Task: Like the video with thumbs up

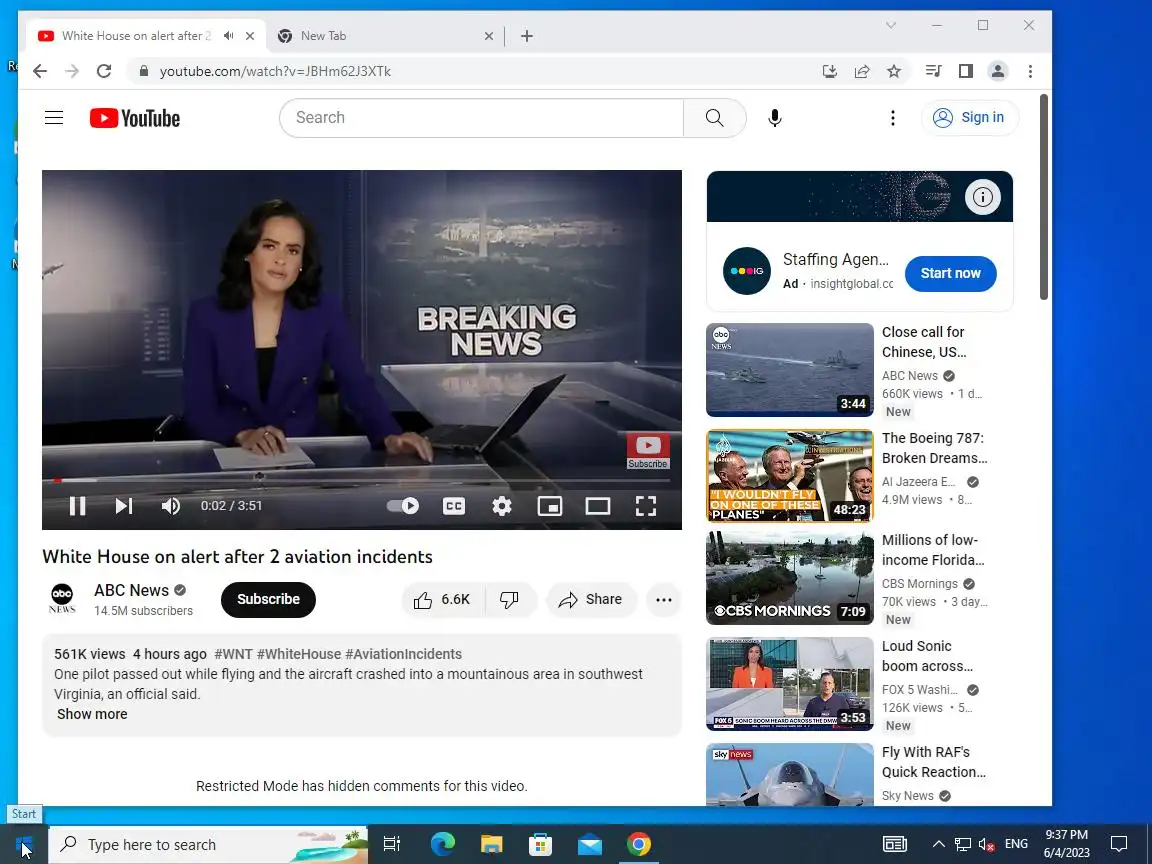Action: (442, 600)
